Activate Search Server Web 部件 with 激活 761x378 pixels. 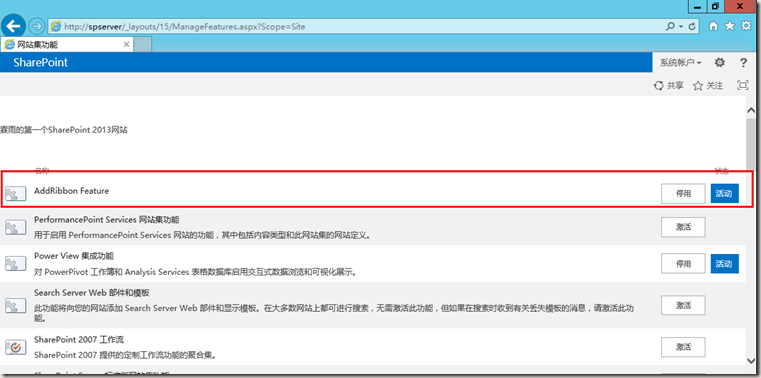click(683, 305)
